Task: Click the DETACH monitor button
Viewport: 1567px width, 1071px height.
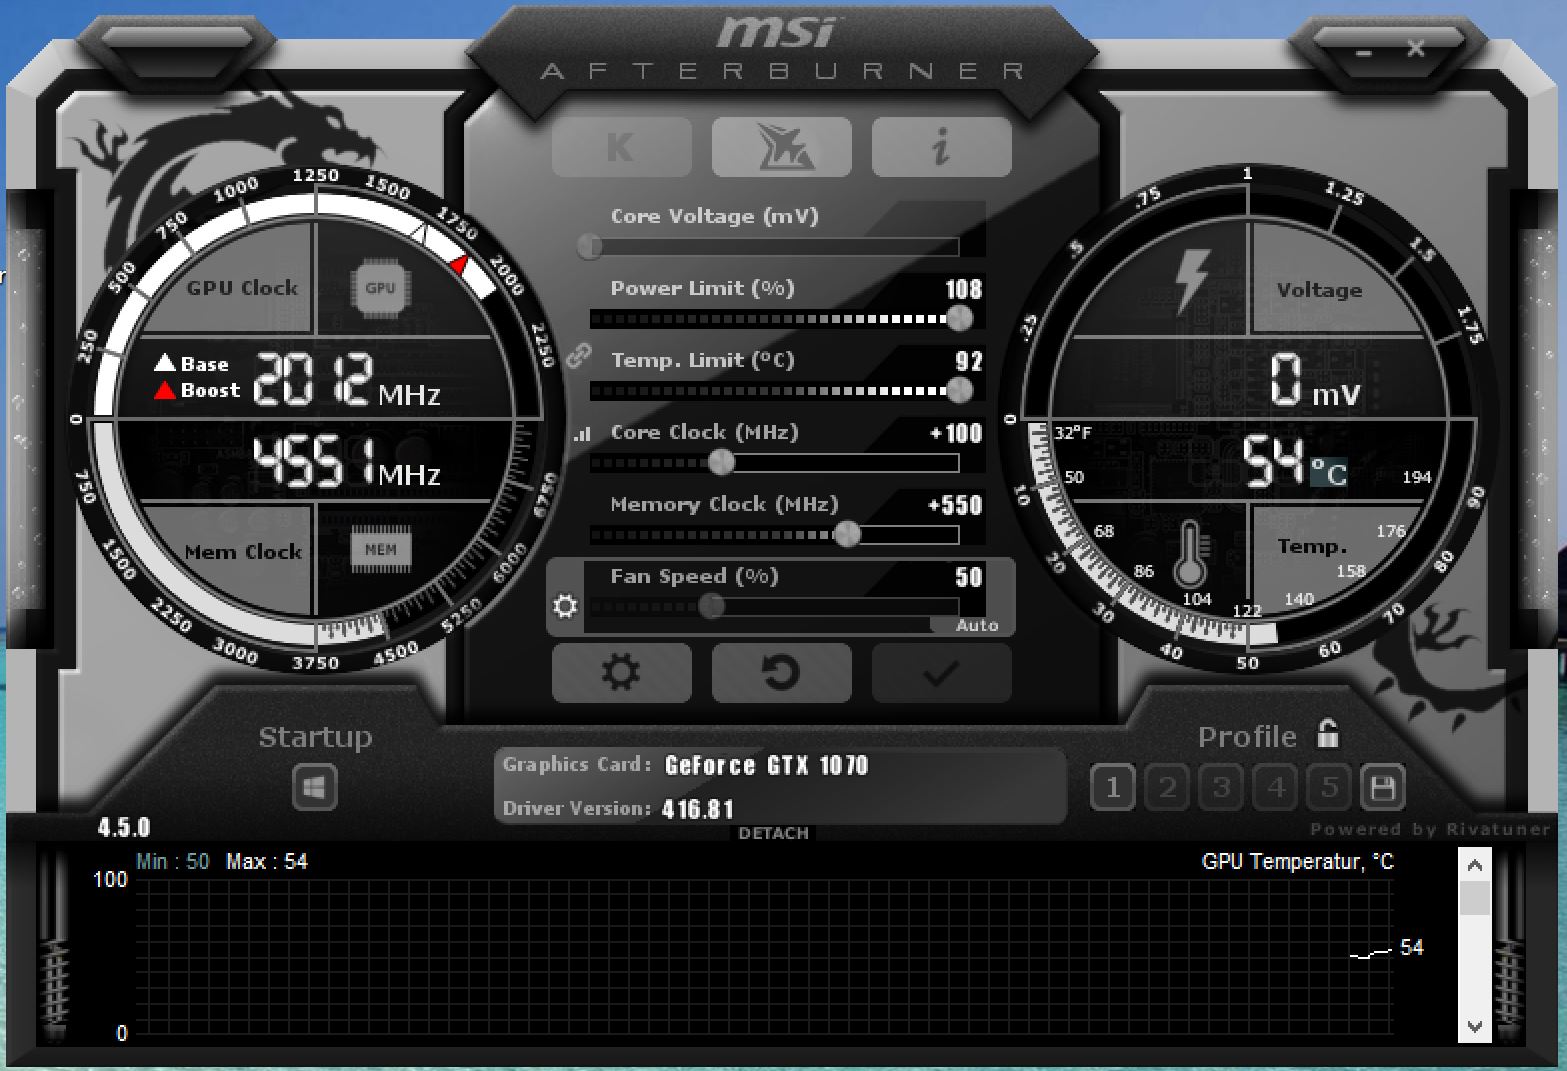Action: (x=773, y=833)
